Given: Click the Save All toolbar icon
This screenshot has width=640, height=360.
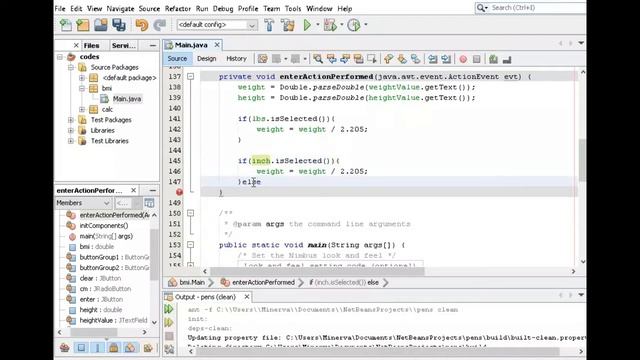Looking at the screenshot, I should click(x=119, y=25).
